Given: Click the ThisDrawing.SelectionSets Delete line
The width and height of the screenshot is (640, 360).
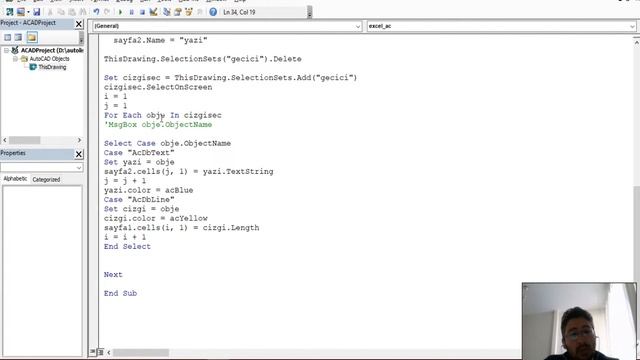Looking at the screenshot, I should coord(202,59).
